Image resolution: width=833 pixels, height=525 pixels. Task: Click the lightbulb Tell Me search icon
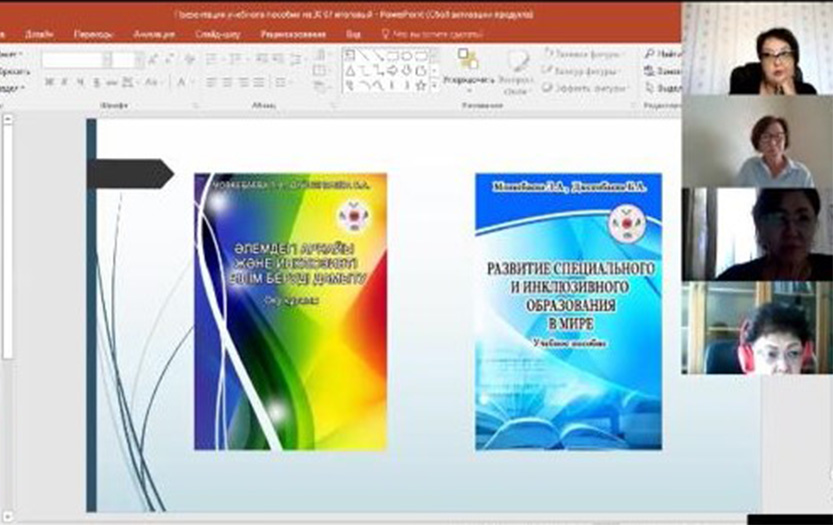click(385, 33)
